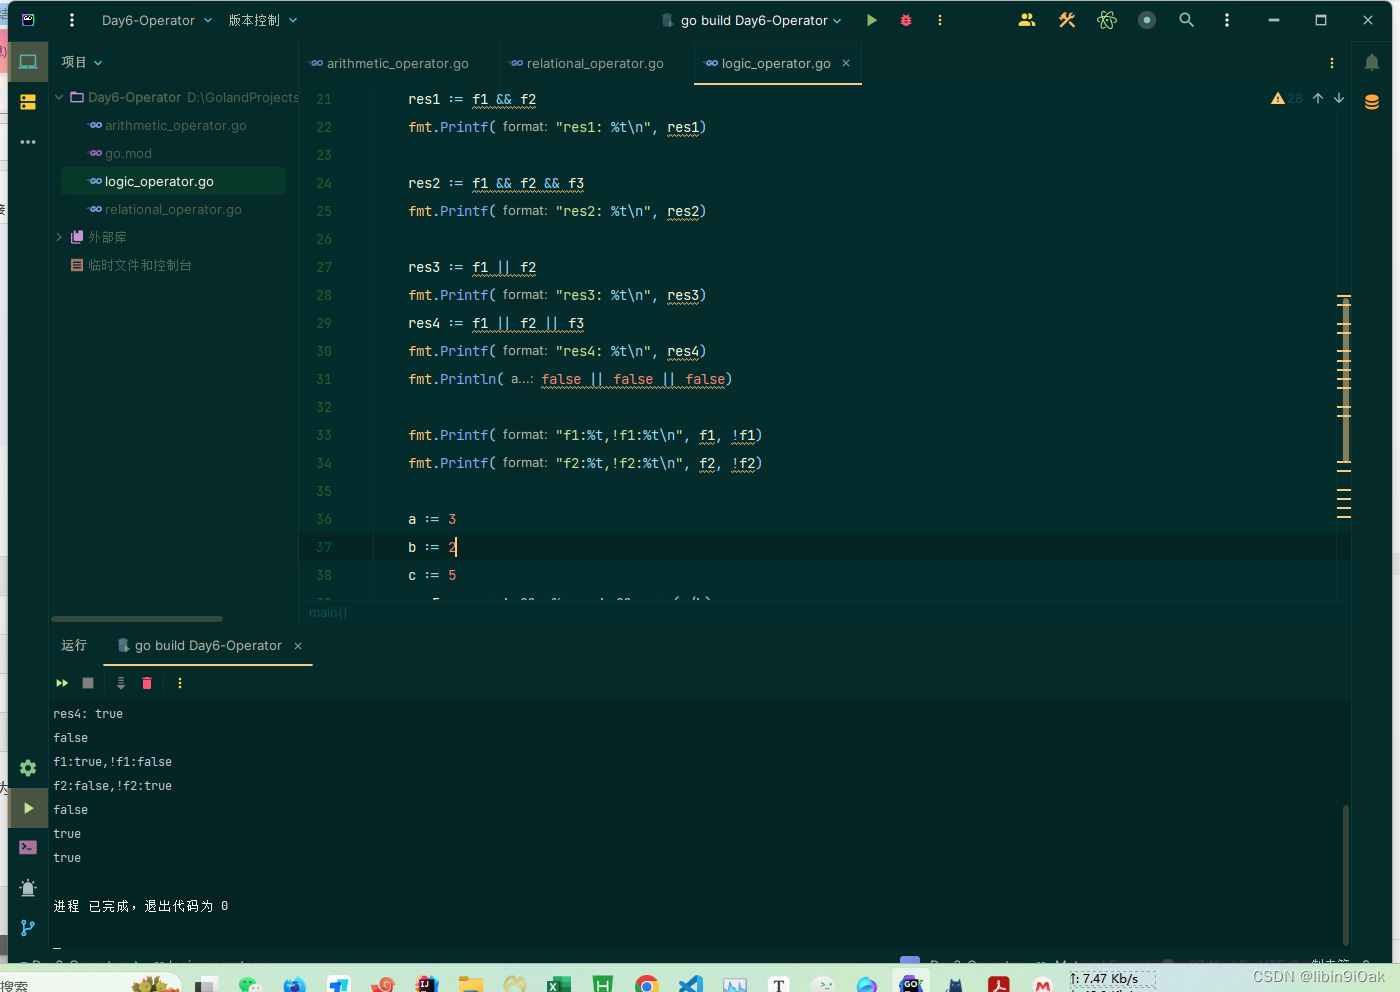The image size is (1400, 992).
Task: Open the Services gear tool window
Action: pos(28,768)
